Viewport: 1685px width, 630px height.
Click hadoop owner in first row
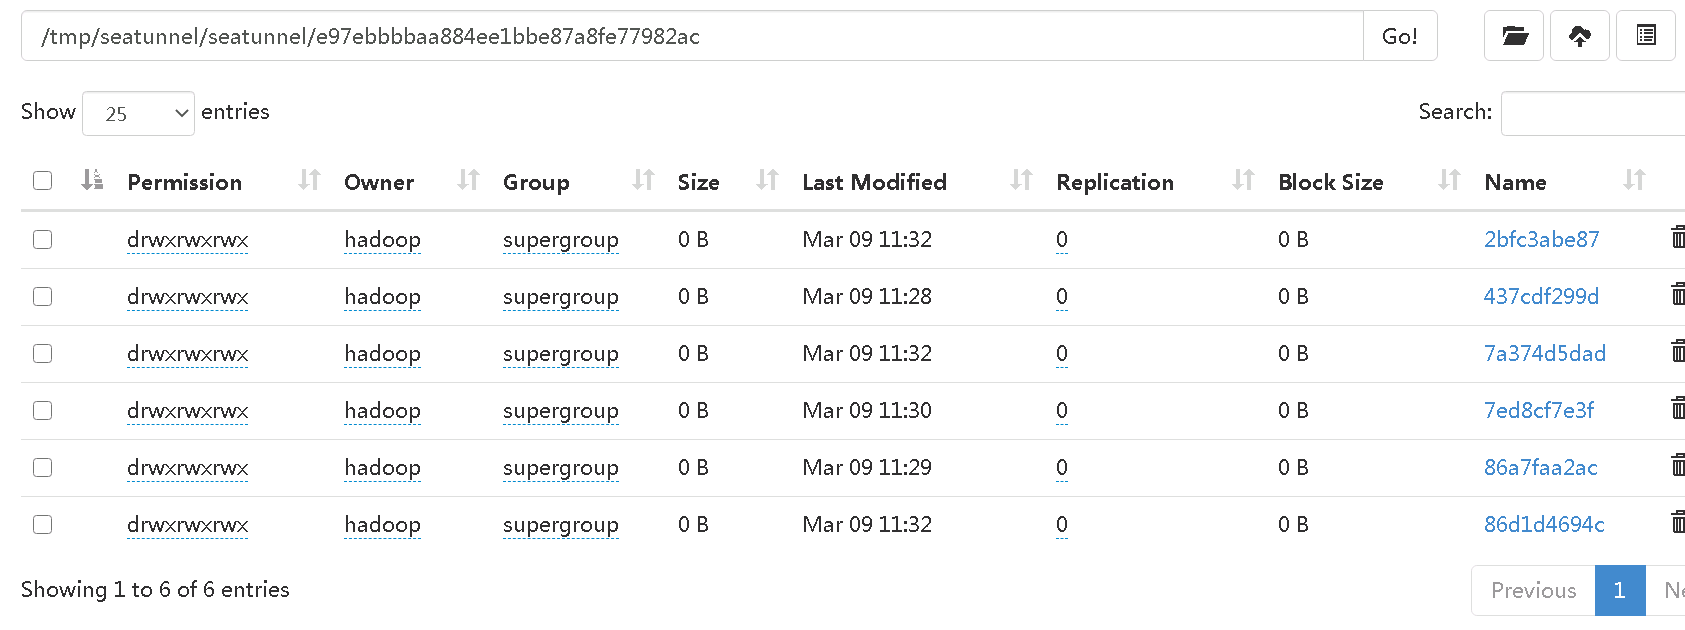(x=382, y=240)
